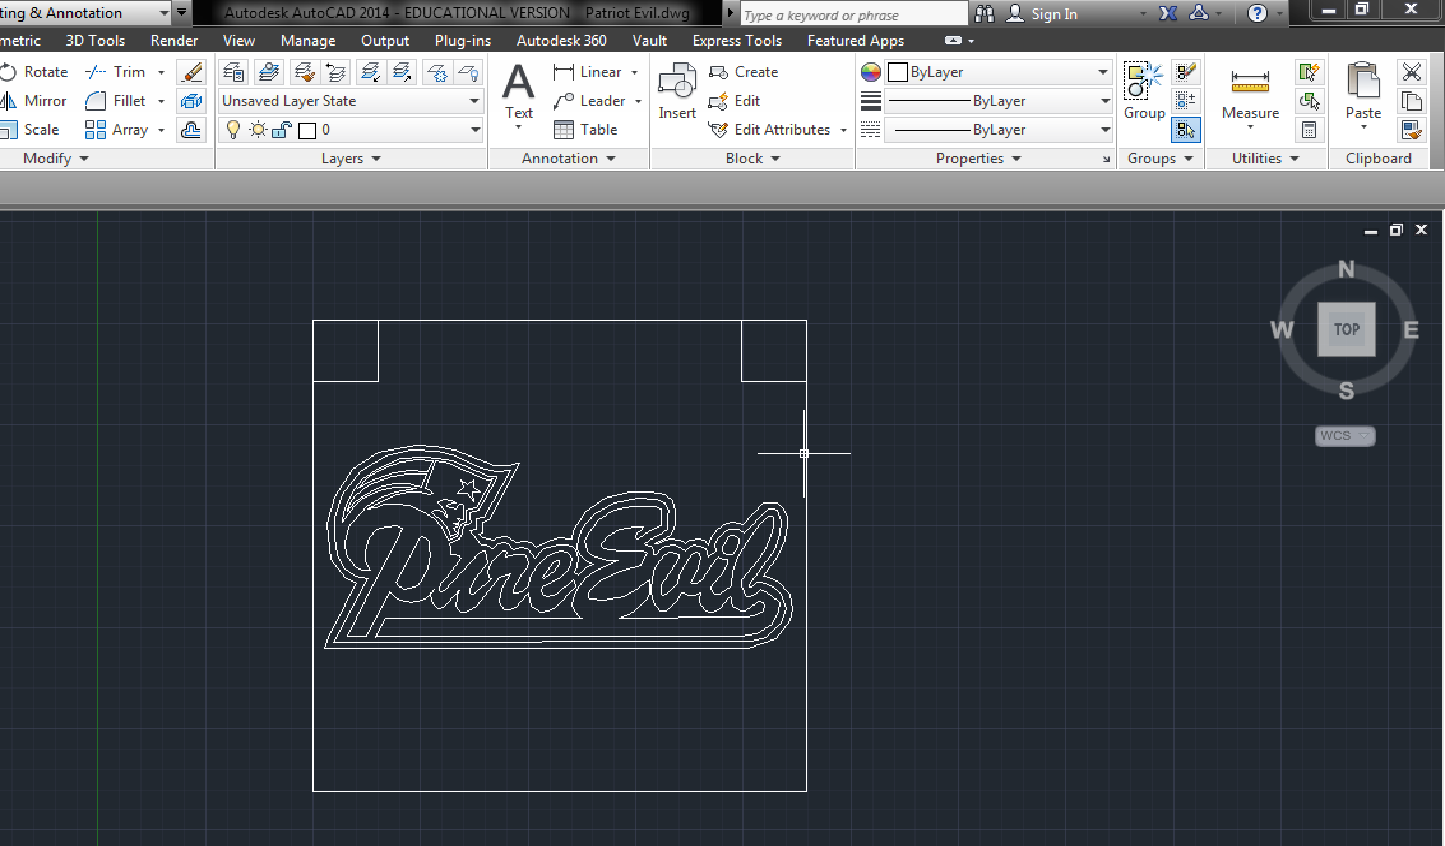1445x846 pixels.
Task: Select the Mirror tool
Action: (x=35, y=101)
